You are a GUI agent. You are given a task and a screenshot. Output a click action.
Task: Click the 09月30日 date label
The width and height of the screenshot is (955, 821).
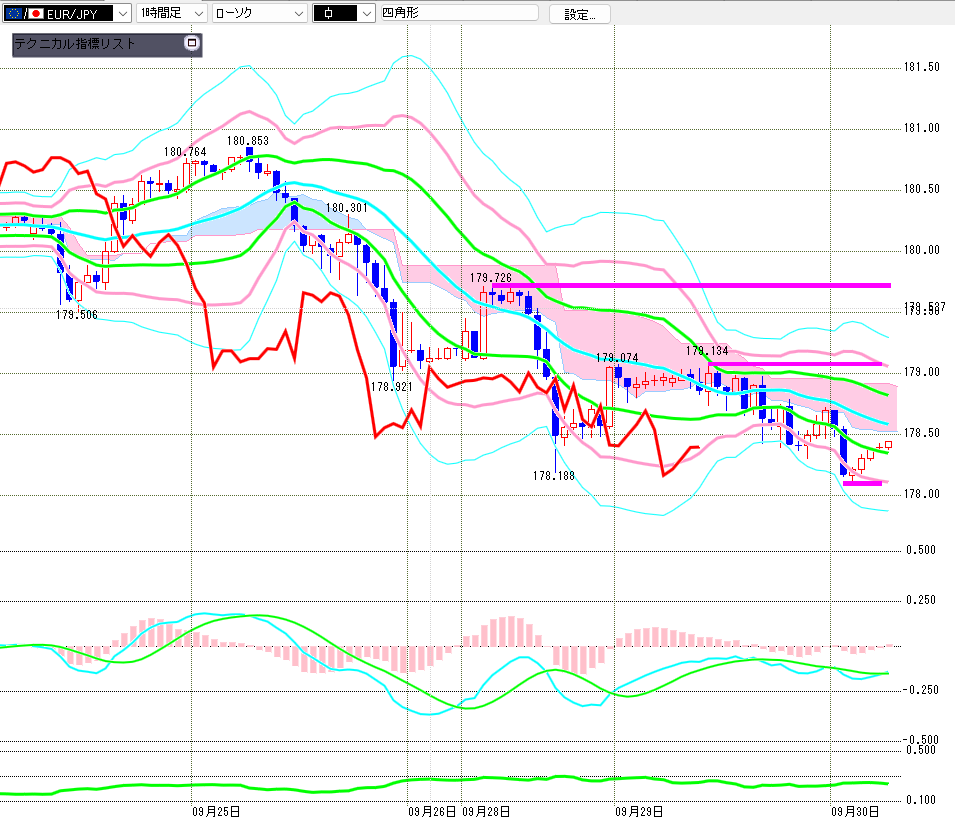(855, 812)
